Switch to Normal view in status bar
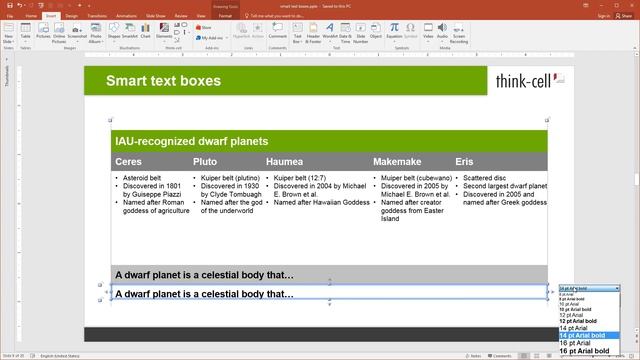 pyautogui.click(x=524, y=356)
